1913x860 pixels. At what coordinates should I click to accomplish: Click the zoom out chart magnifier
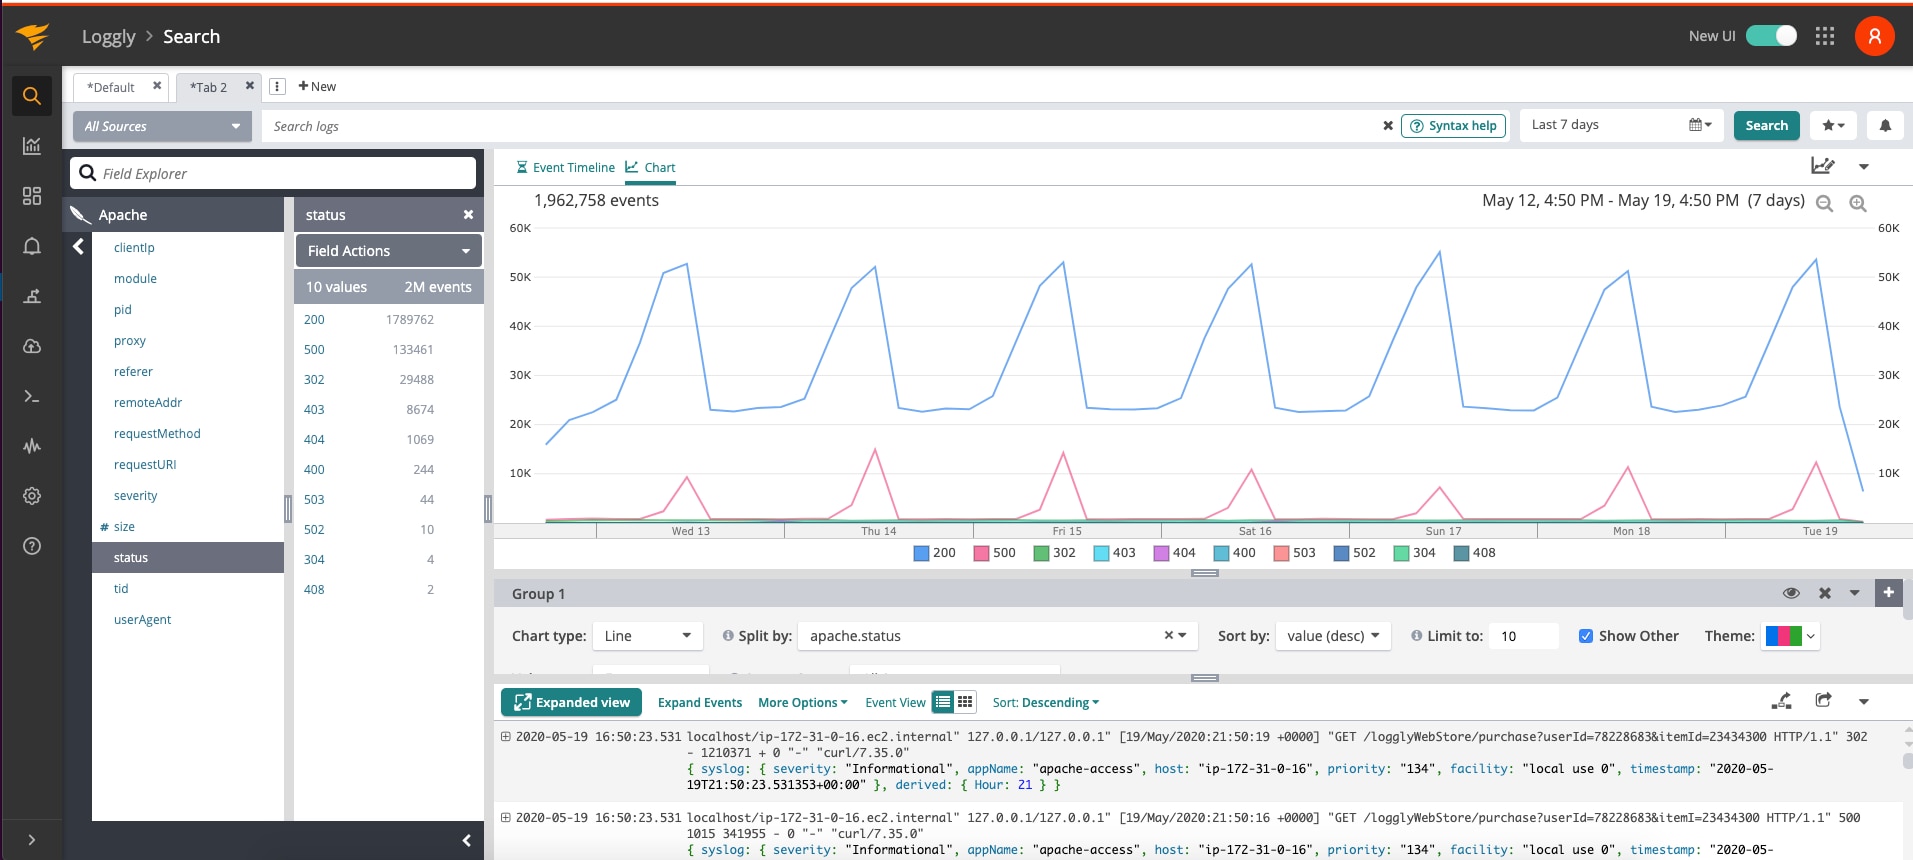(1824, 203)
